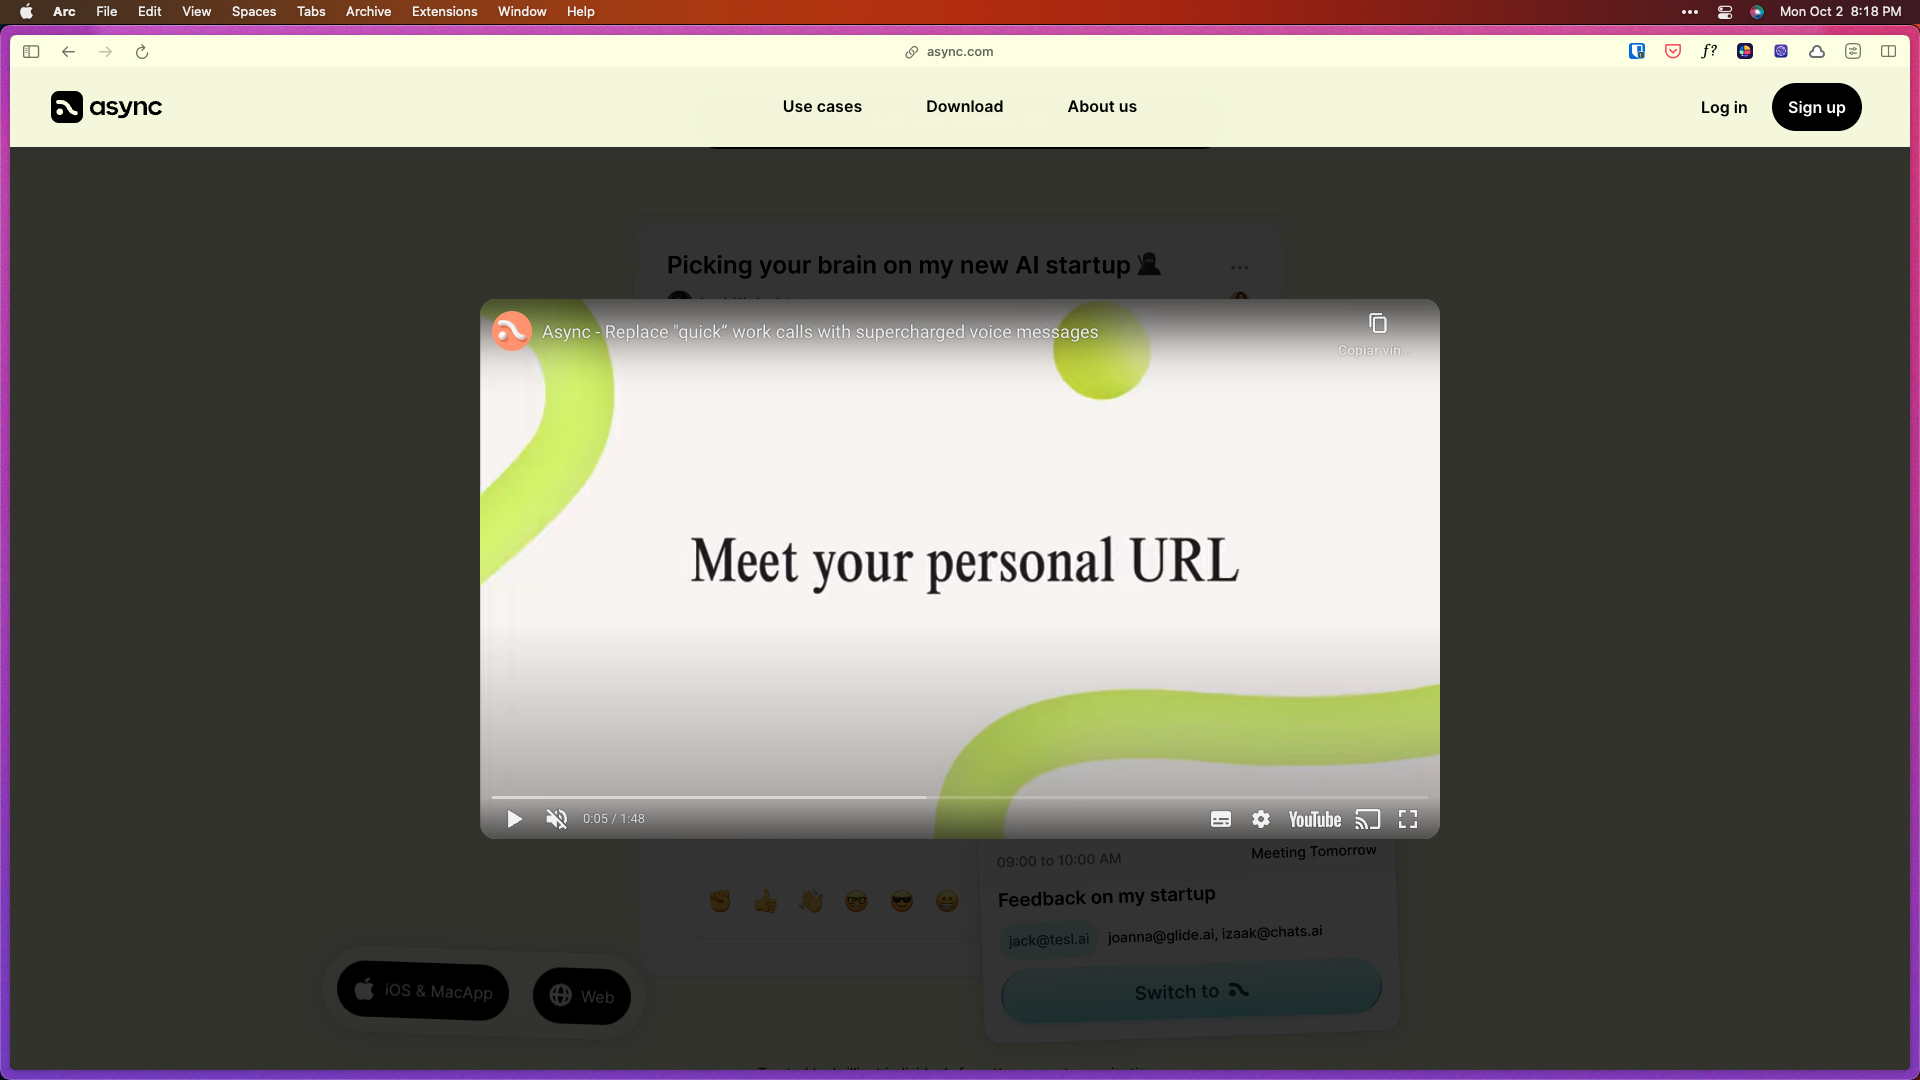Screen dimensions: 1920x1080
Task: Click the theater mode icon in video player
Action: point(1367,819)
